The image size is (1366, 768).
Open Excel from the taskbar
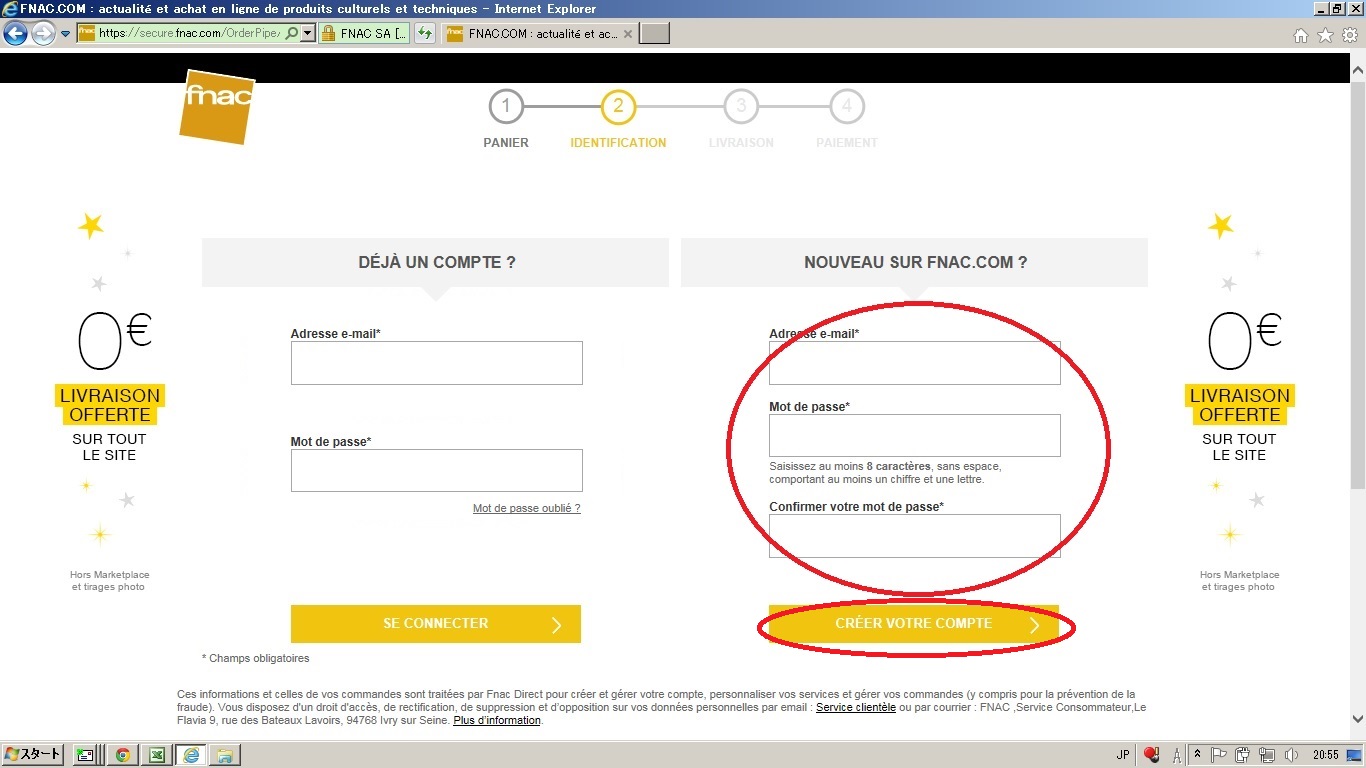[155, 755]
